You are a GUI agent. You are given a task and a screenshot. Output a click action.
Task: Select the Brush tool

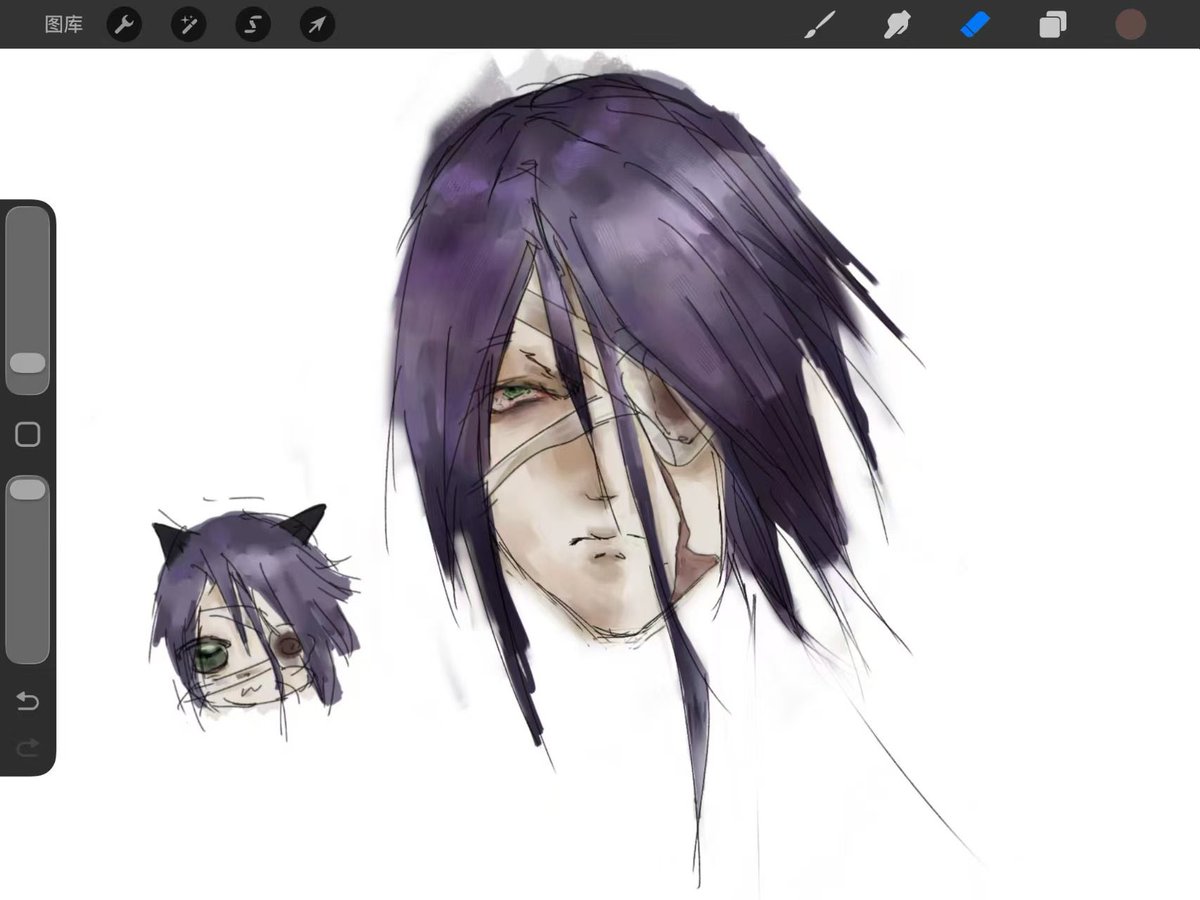[x=821, y=24]
